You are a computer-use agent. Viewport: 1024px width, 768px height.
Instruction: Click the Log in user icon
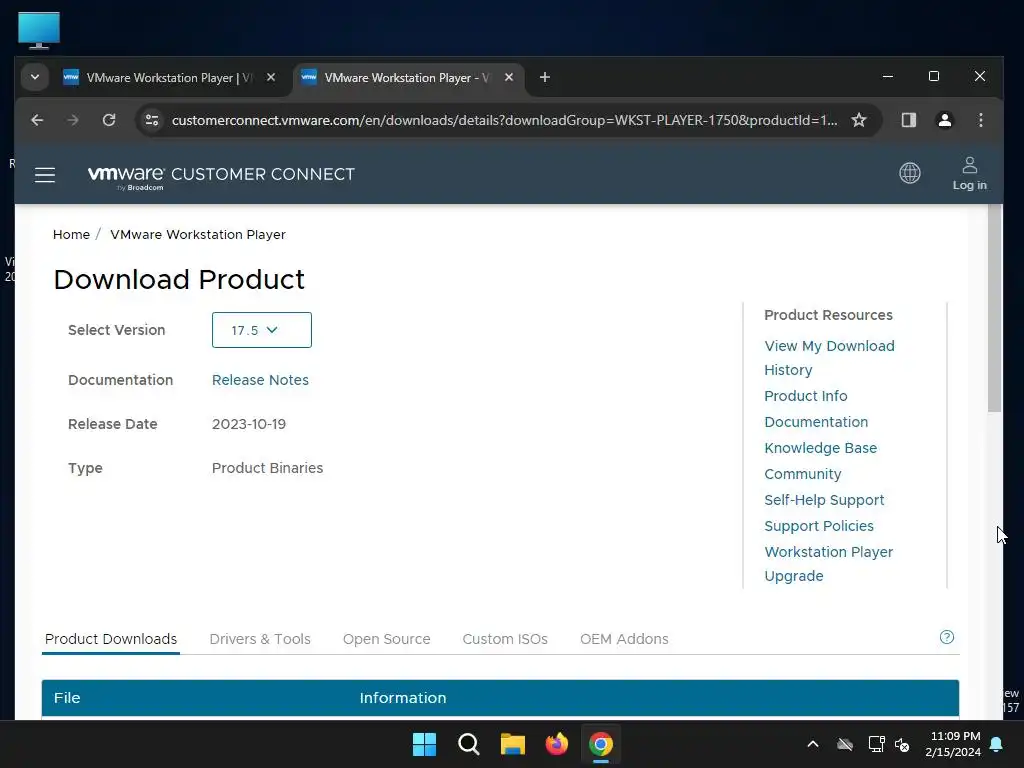point(970,174)
